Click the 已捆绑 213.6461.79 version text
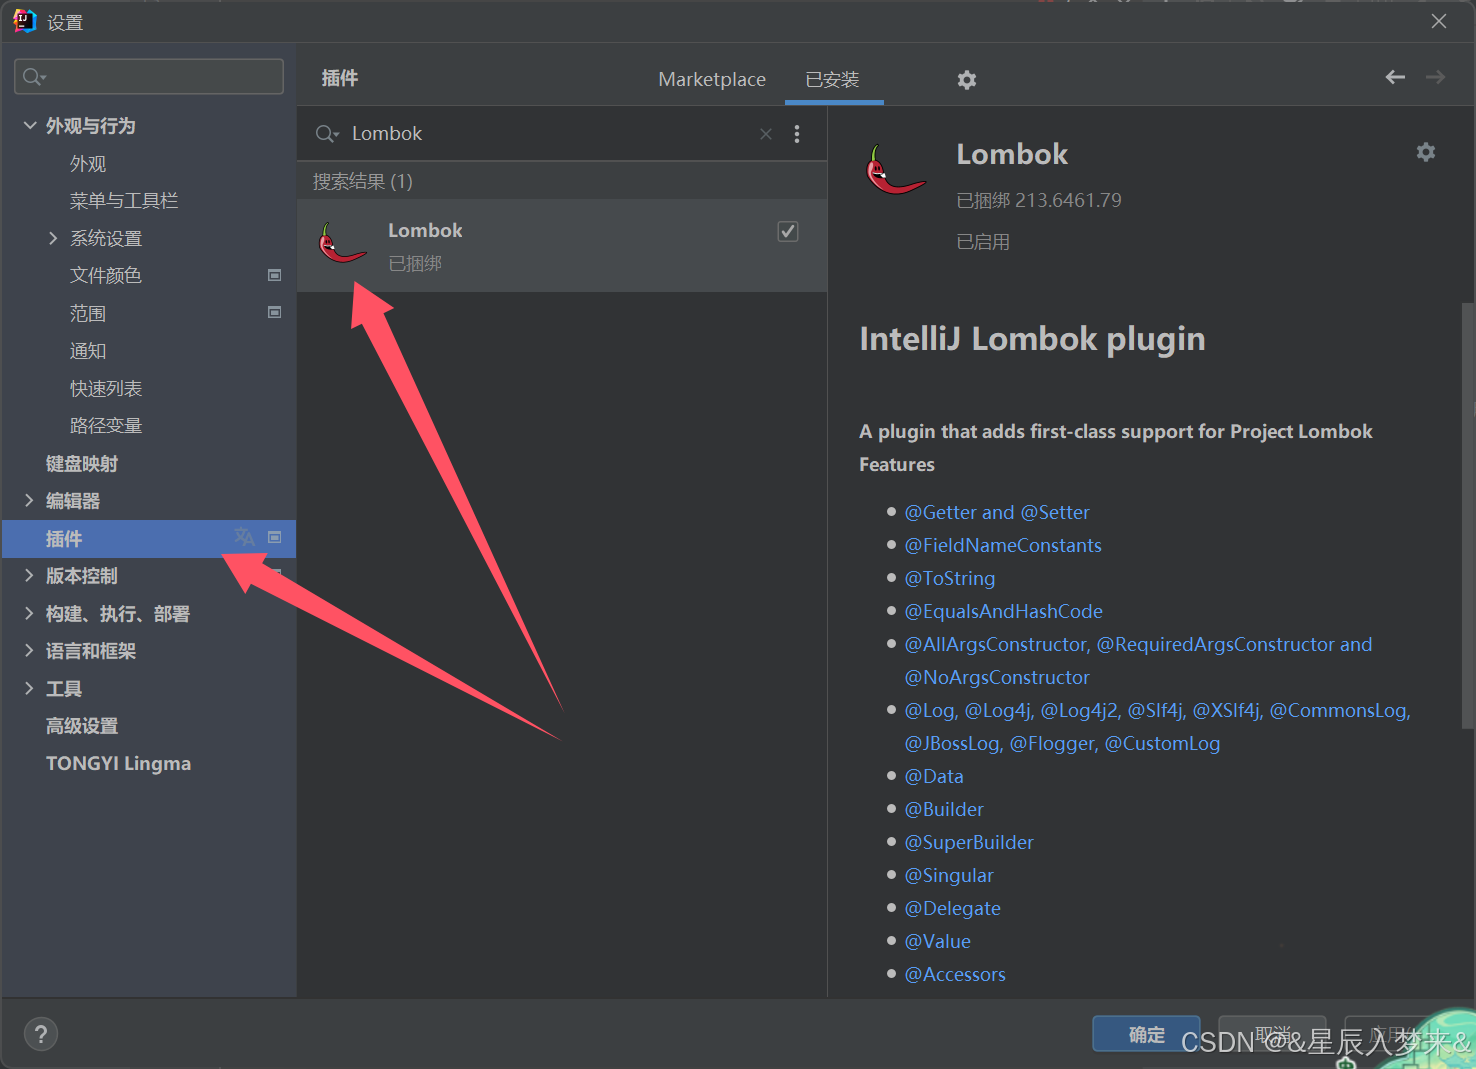Viewport: 1476px width, 1069px height. 1039,200
